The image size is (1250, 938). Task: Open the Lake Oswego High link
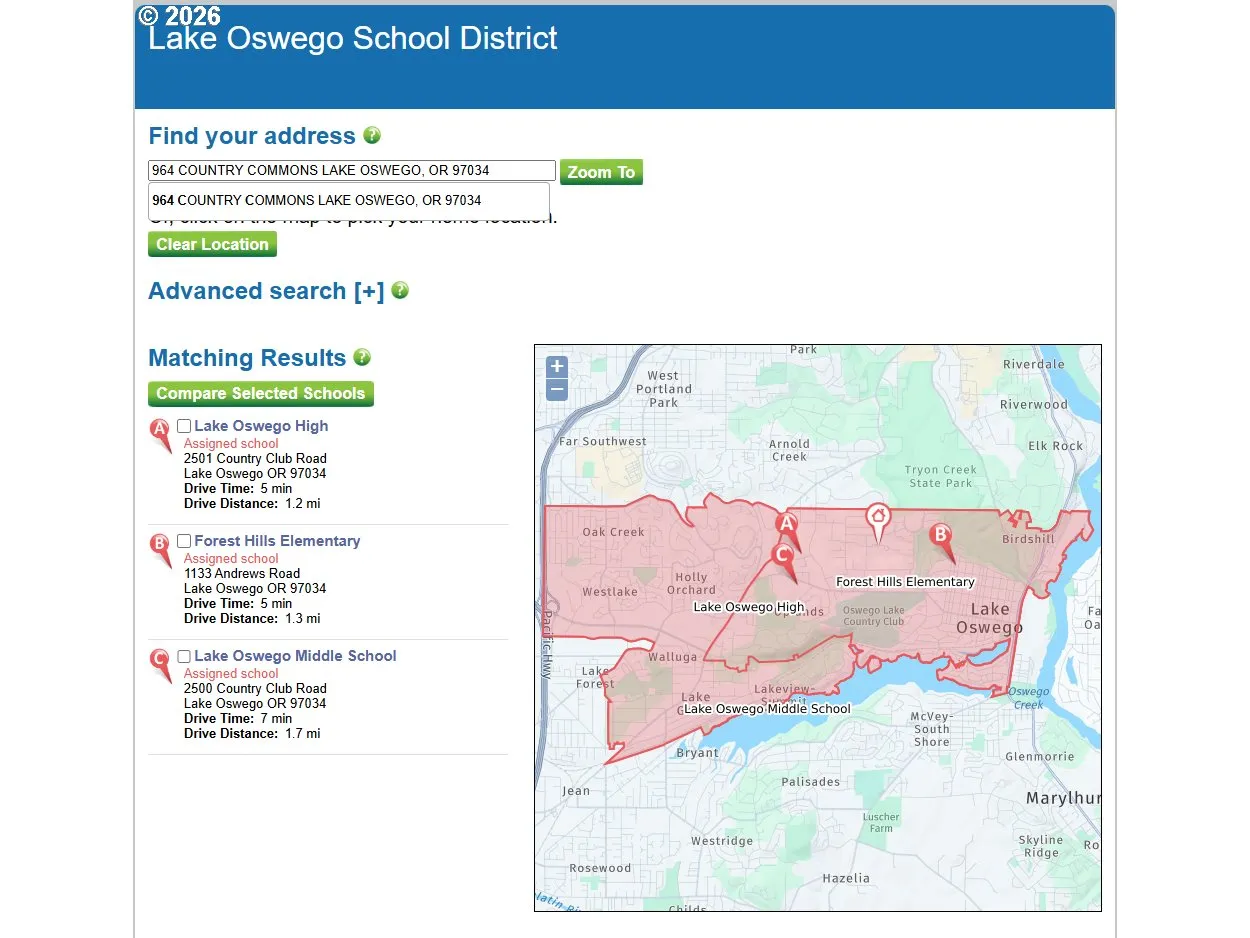(x=261, y=426)
